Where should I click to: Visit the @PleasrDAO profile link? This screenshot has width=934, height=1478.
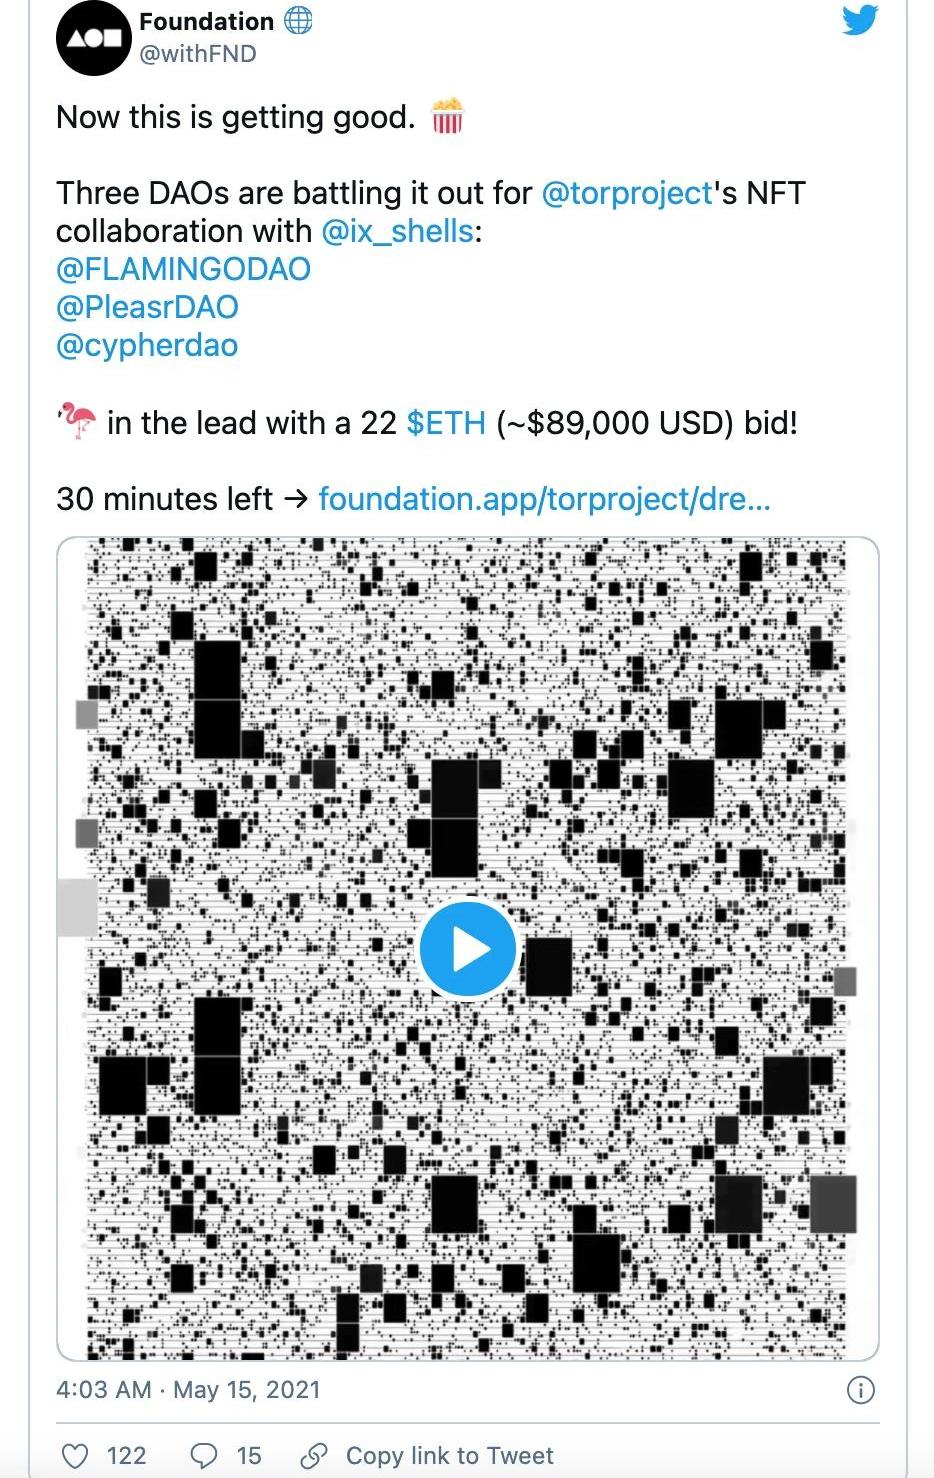(147, 307)
